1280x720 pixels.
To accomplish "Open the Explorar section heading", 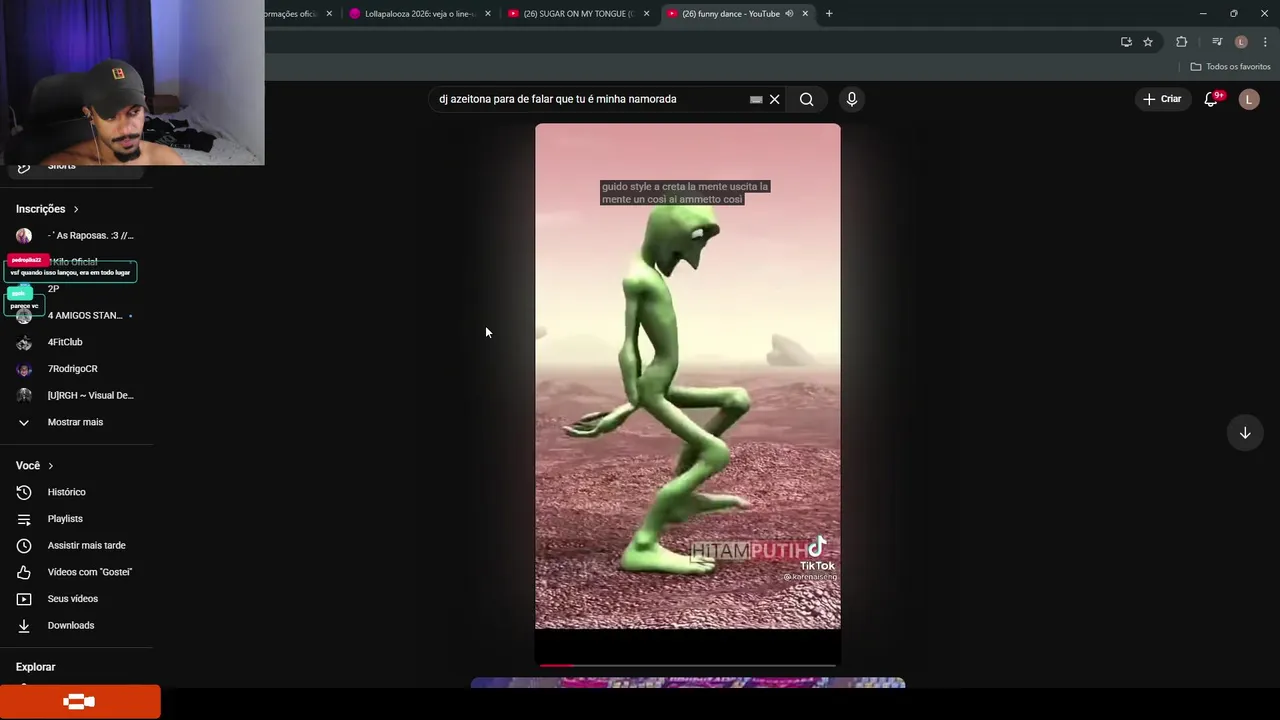I will point(36,667).
